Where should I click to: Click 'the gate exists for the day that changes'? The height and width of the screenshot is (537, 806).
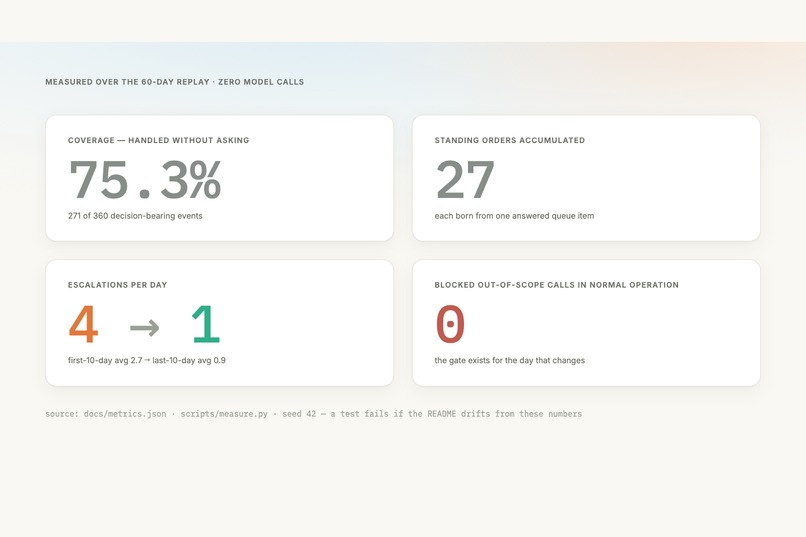(x=509, y=360)
